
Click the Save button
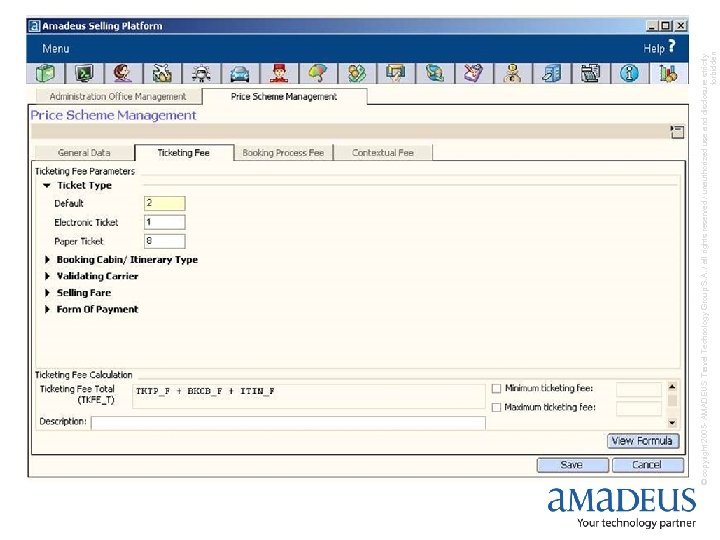click(572, 465)
